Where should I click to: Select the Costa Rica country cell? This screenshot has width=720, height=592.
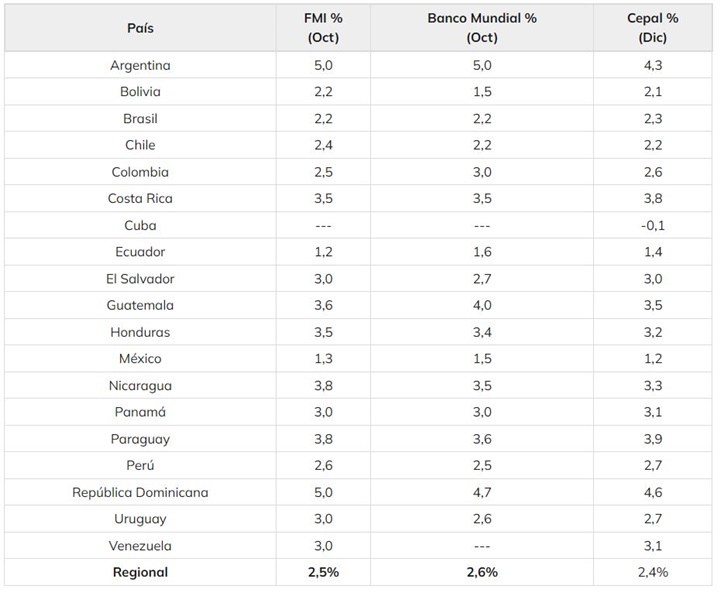[x=140, y=199]
